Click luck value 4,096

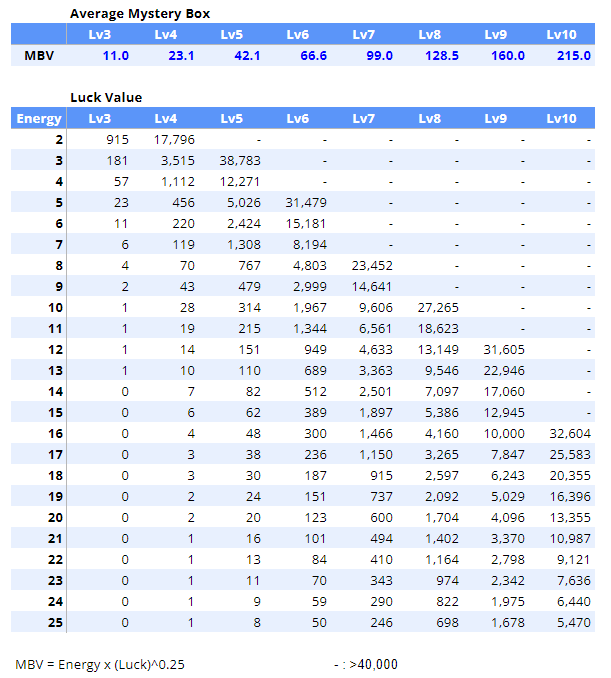508,518
